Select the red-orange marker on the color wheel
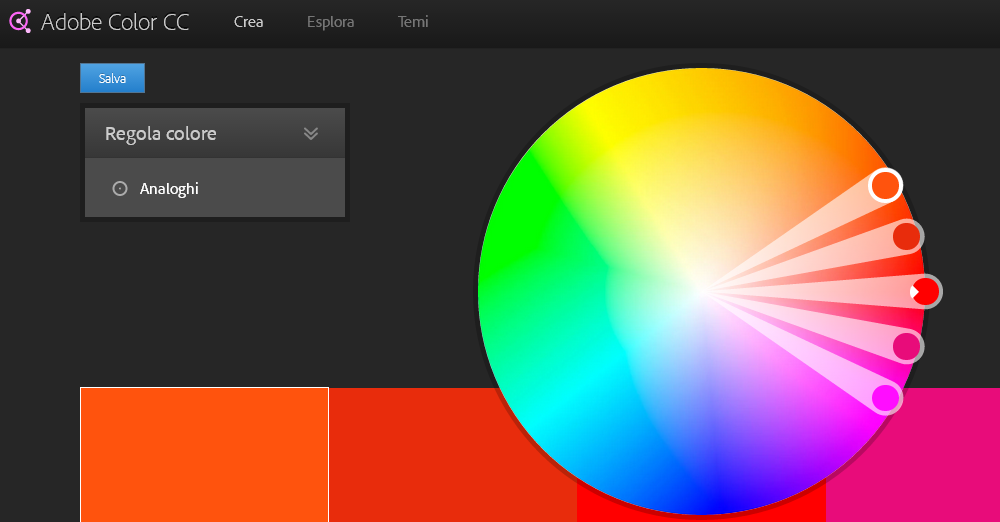 (906, 237)
